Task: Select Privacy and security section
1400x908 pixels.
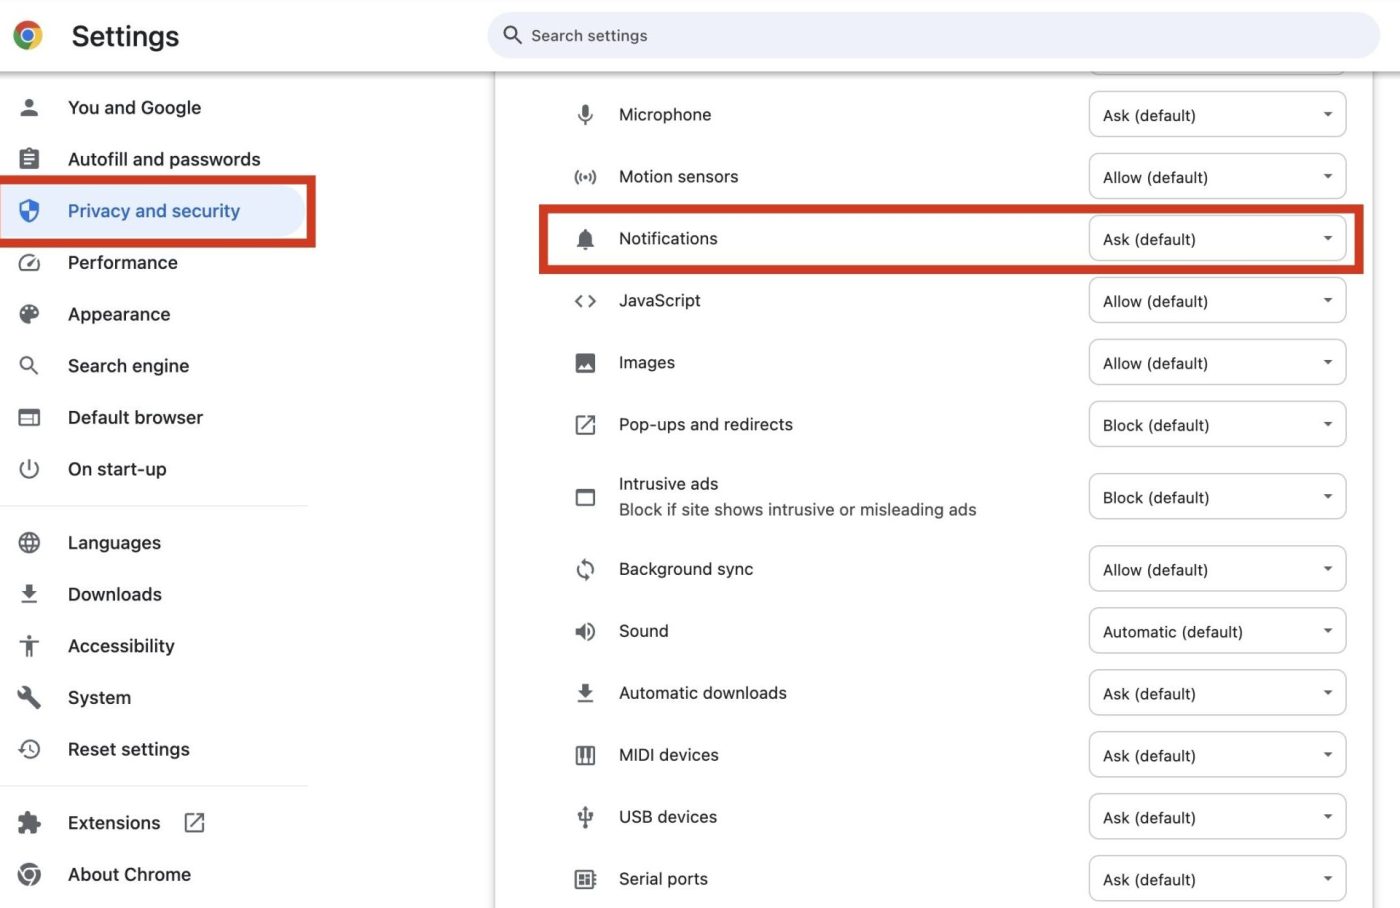Action: (x=153, y=211)
